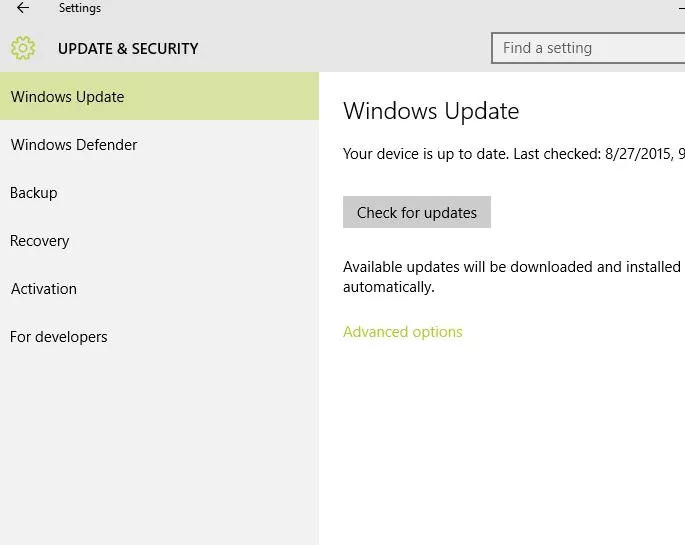This screenshot has width=685, height=545.
Task: Click the blank sidebar area below For developers
Action: (159, 450)
